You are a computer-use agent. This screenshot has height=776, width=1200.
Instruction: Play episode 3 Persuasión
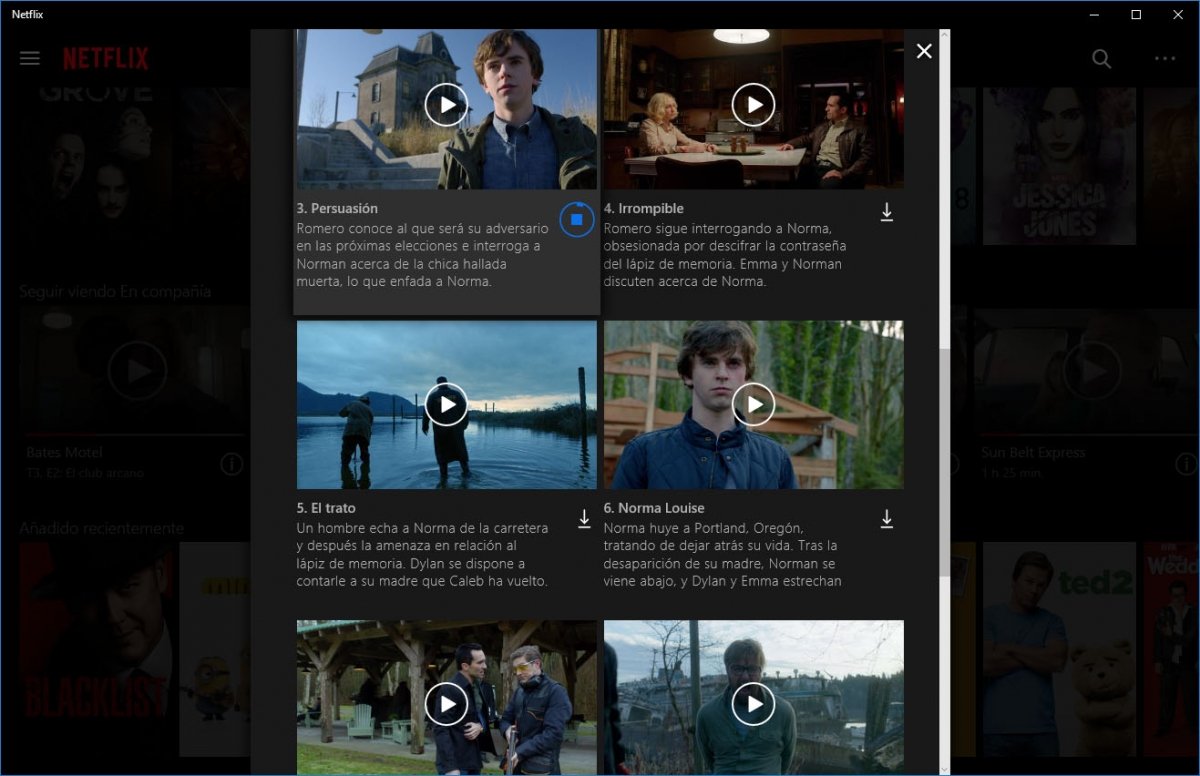(446, 105)
